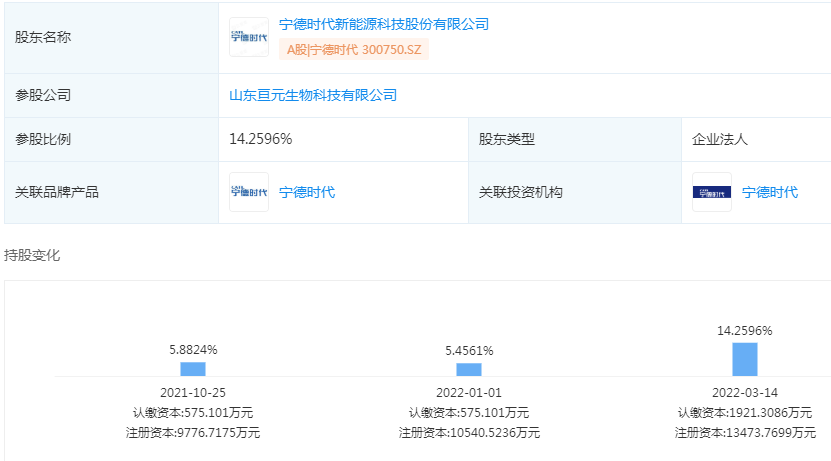Click the 关联投资机构 label cell
This screenshot has height=461, width=831.
pyautogui.click(x=574, y=192)
